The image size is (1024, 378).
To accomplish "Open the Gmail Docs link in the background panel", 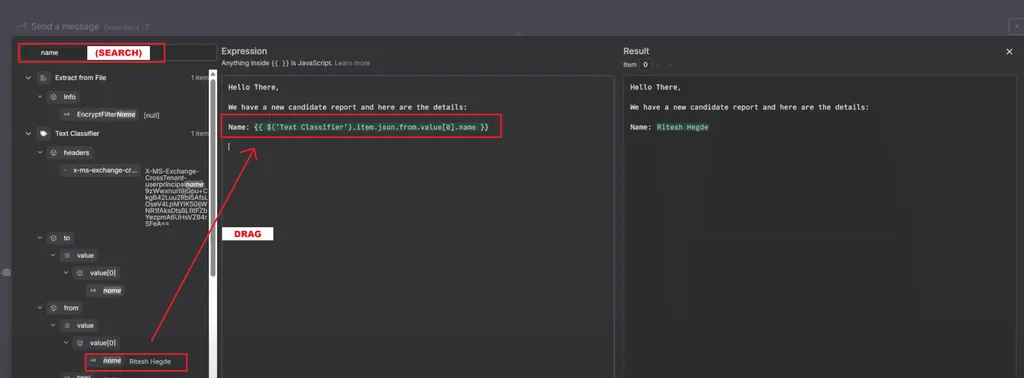I will click(126, 27).
